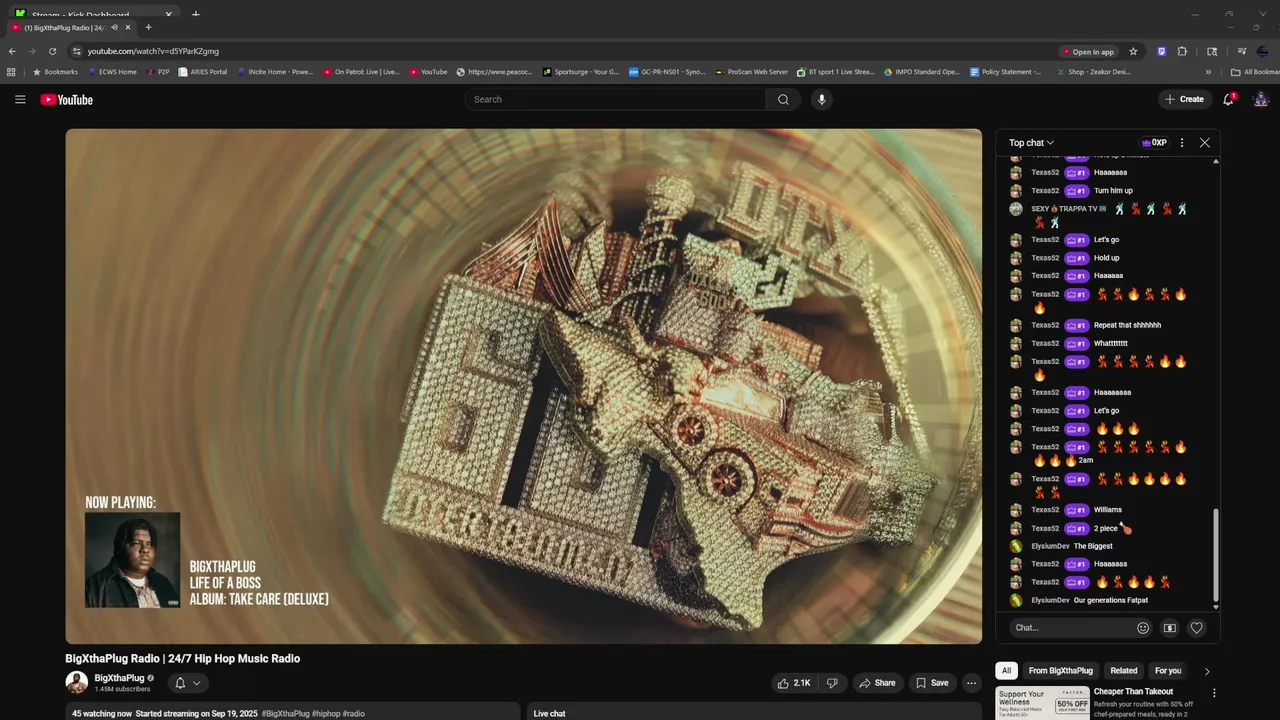Open the 0XP channel points badge
The height and width of the screenshot is (720, 1280).
(x=1154, y=143)
